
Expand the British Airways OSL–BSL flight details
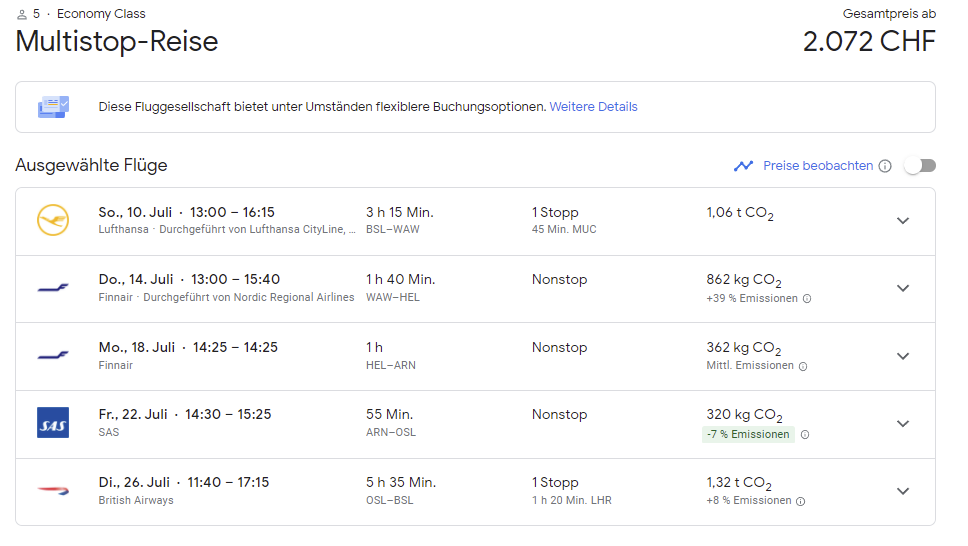[x=903, y=491]
